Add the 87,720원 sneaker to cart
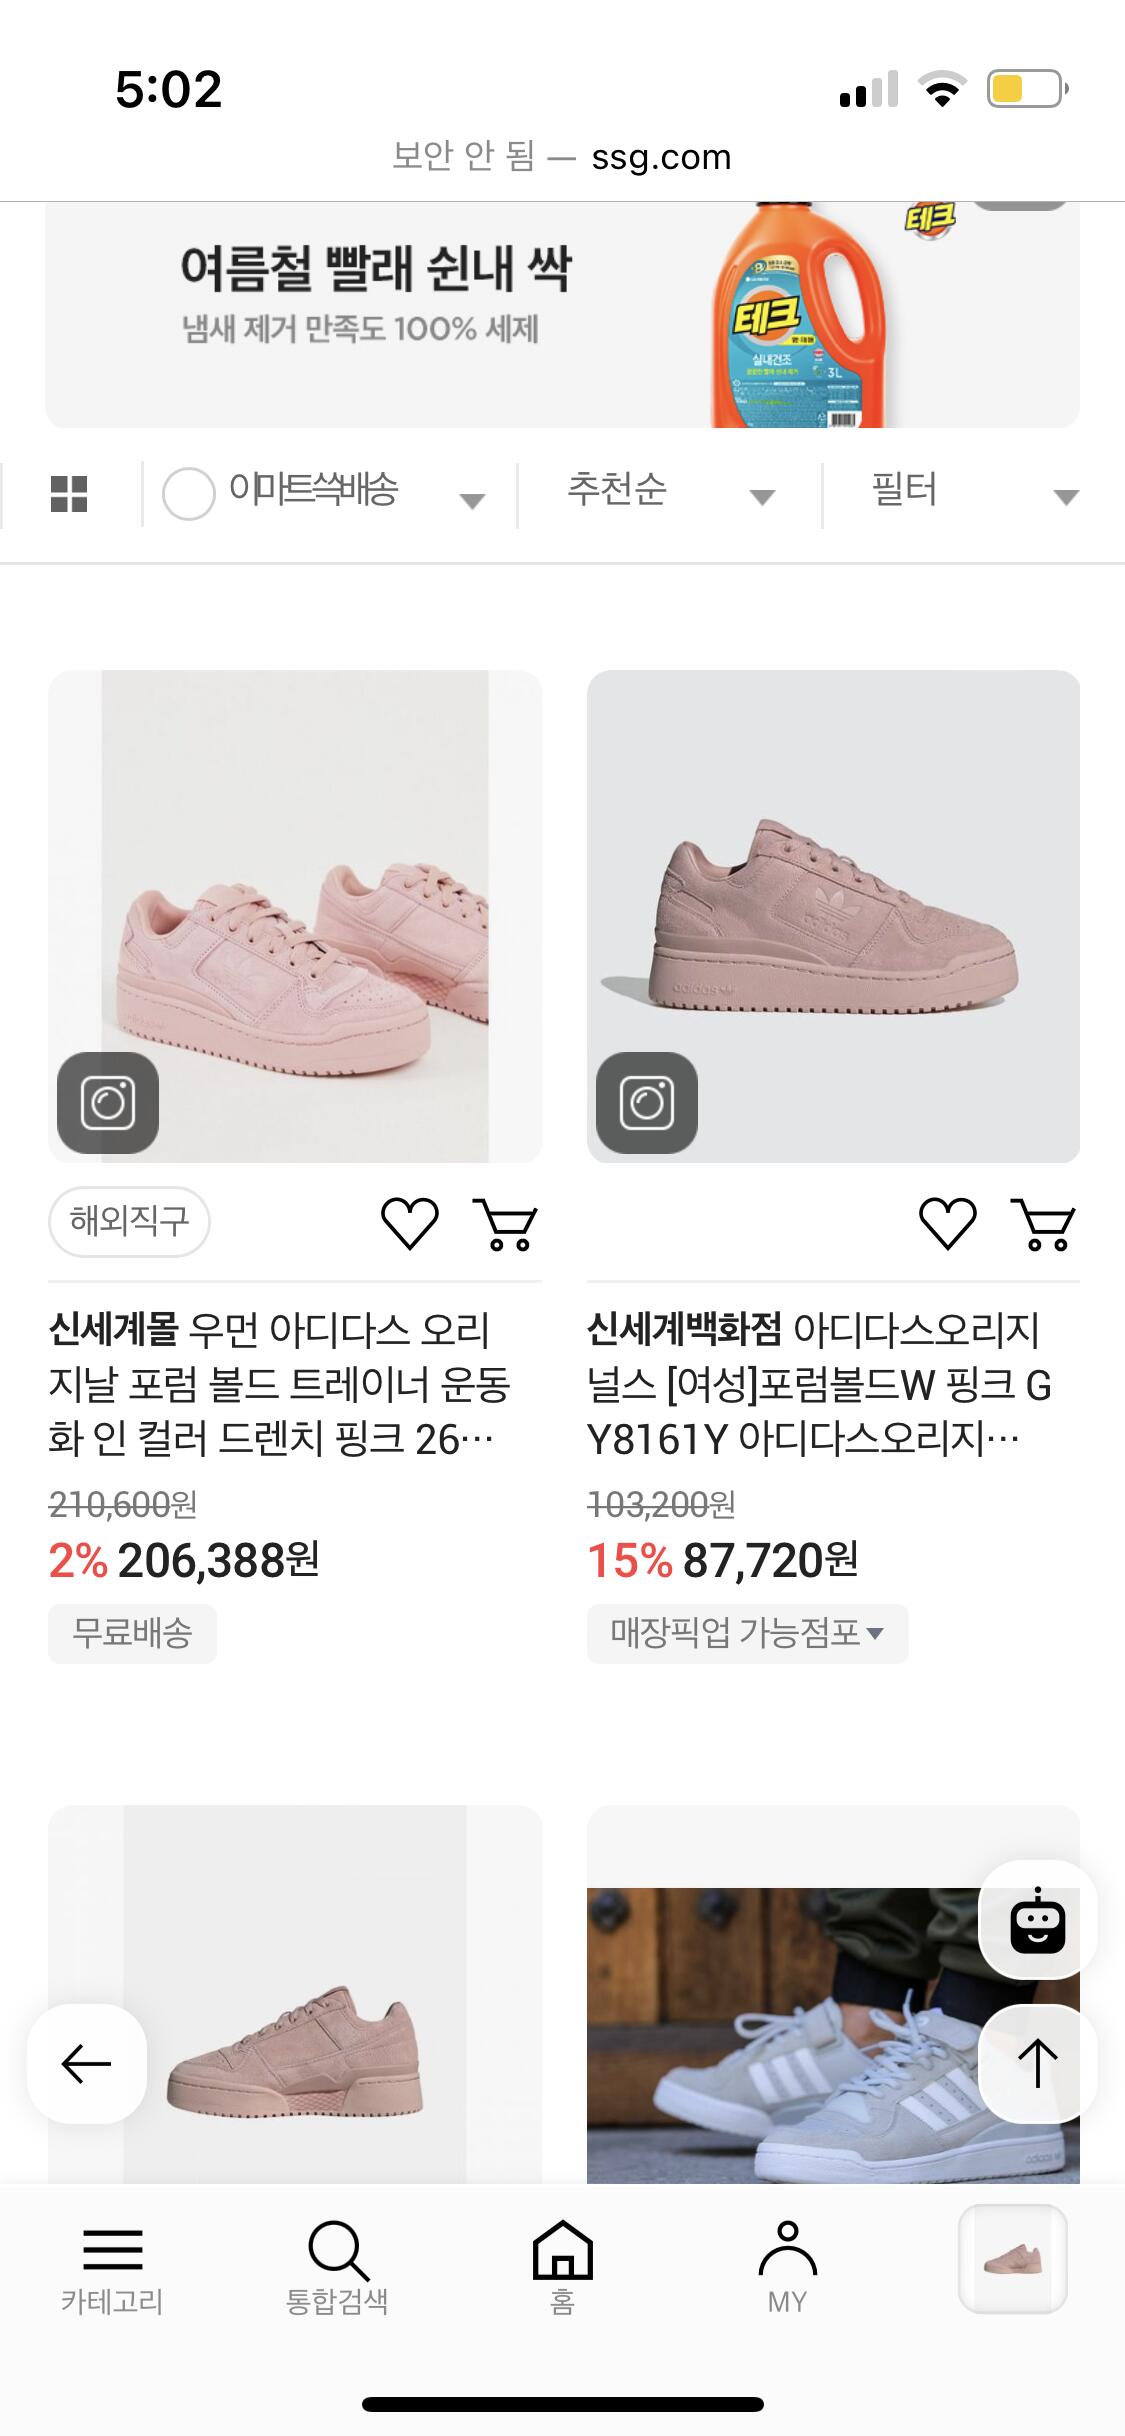Screen dimensions: 1125x2436 (x=1043, y=1225)
